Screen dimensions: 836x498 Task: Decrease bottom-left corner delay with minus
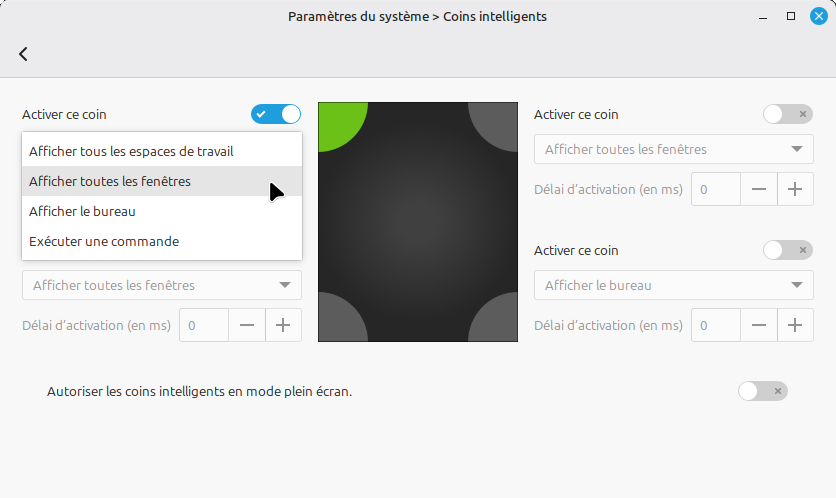coord(247,325)
